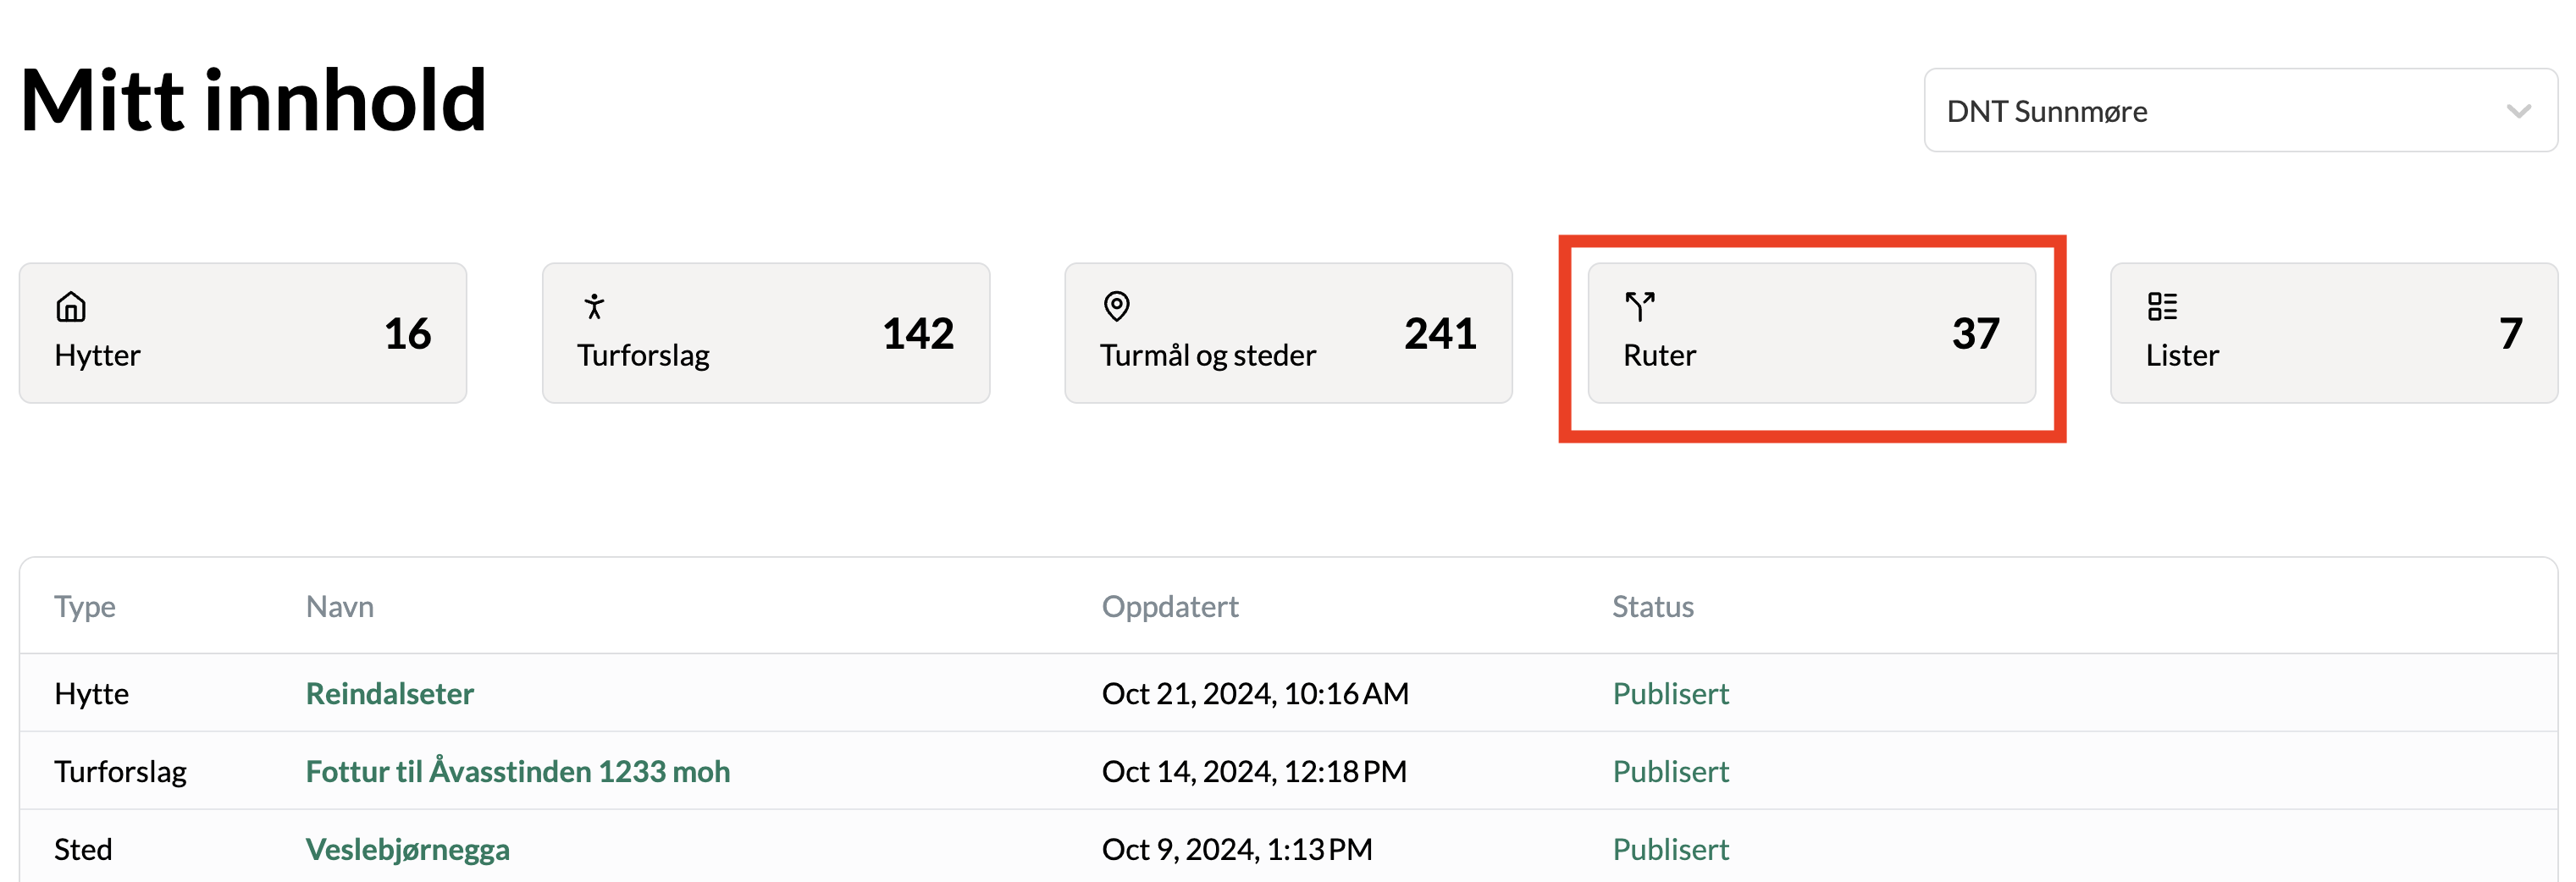The width and height of the screenshot is (2576, 882).
Task: Click the Status column header
Action: pos(1652,606)
